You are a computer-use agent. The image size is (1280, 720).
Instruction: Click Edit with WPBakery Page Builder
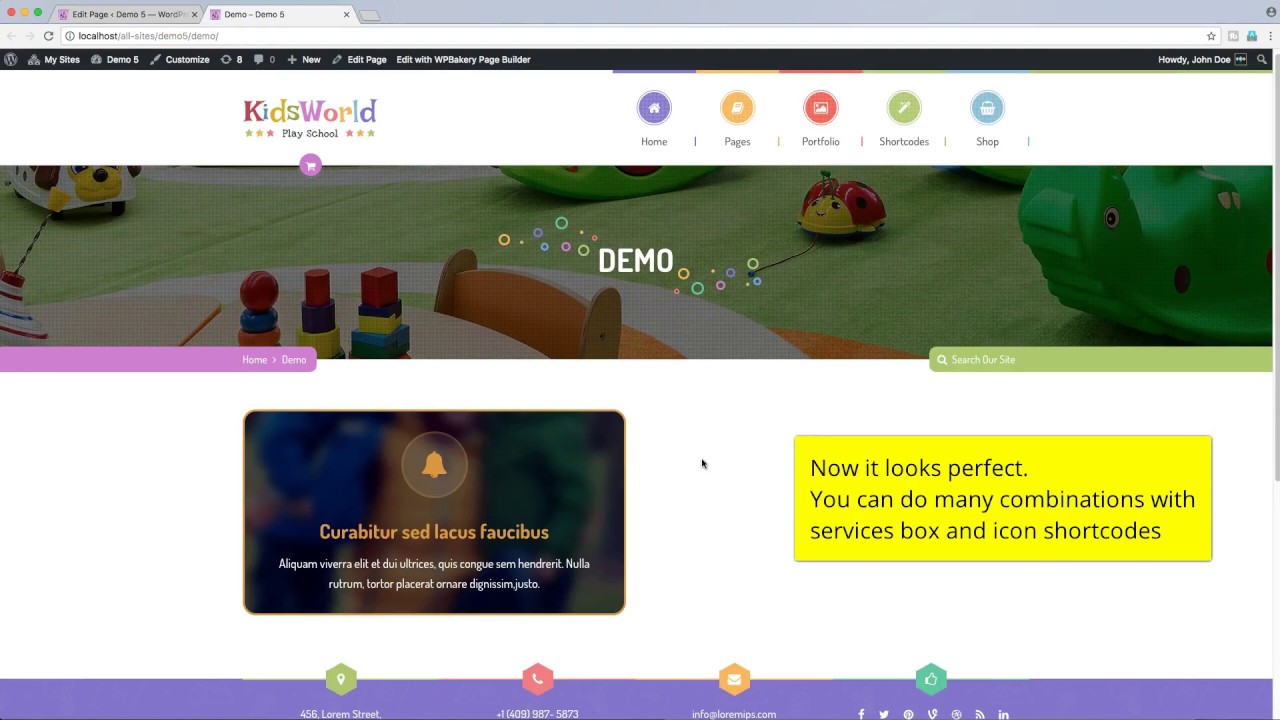pos(463,59)
